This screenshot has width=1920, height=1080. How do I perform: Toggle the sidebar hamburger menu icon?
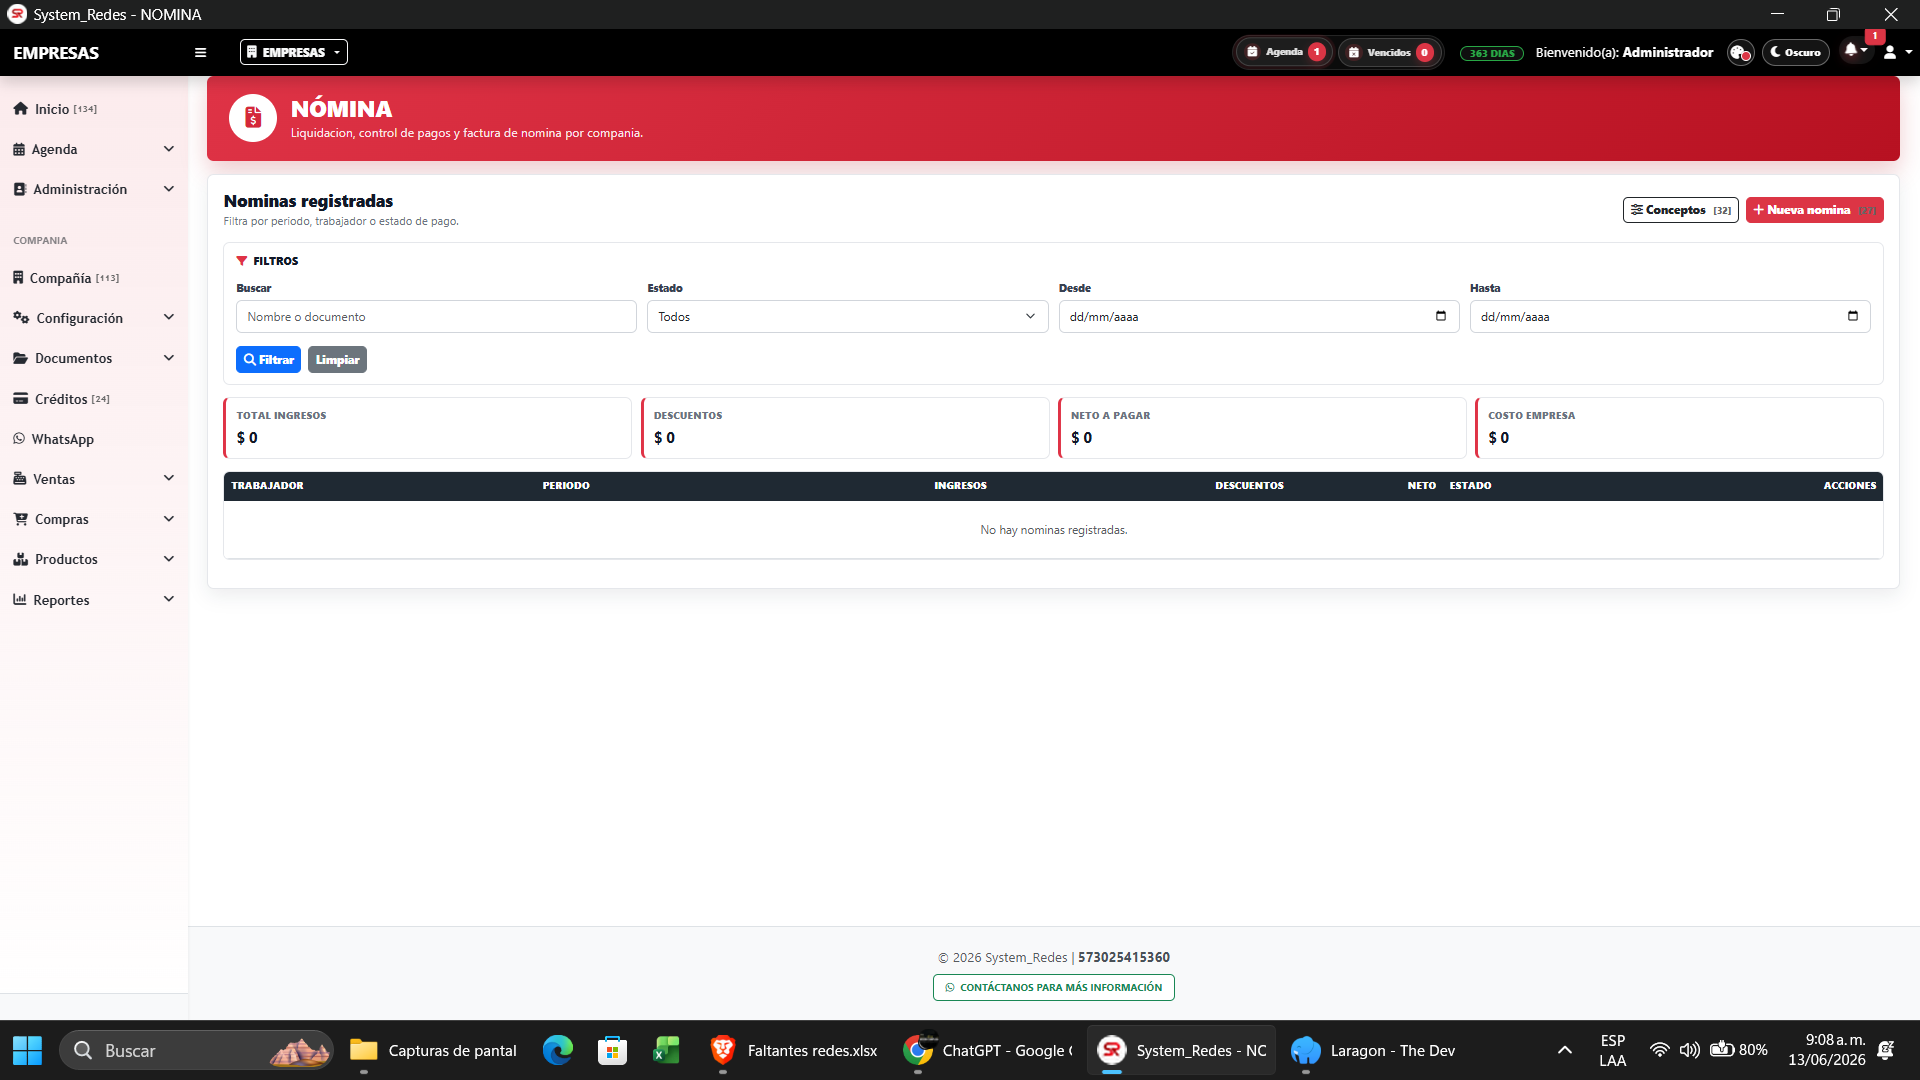200,53
